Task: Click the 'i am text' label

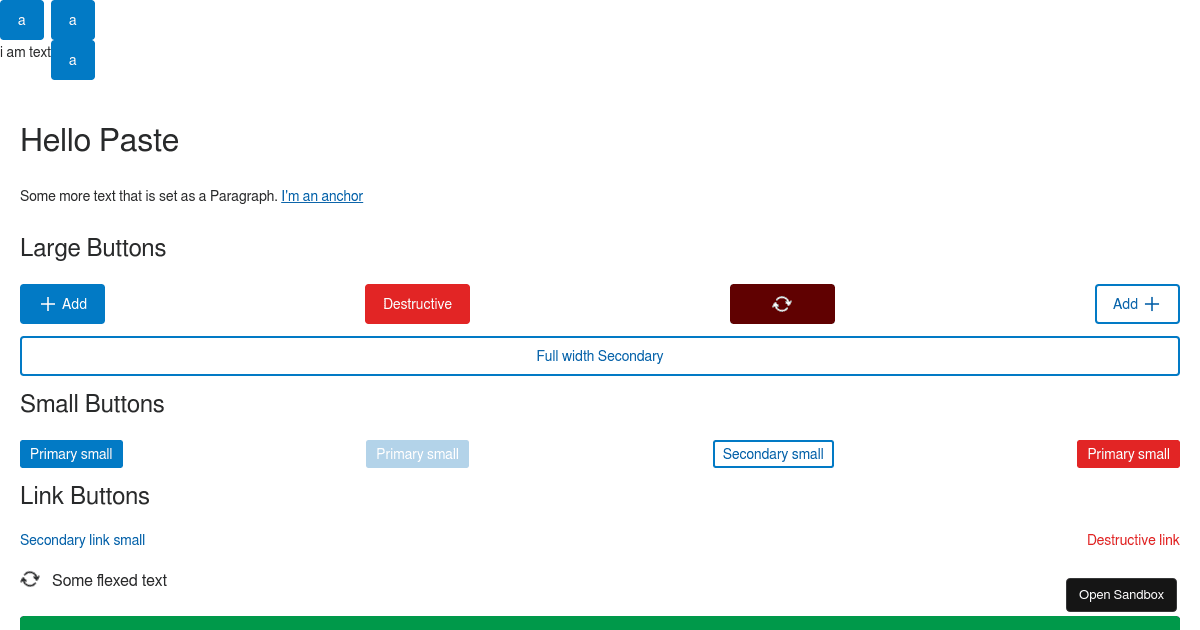Action: 25,52
